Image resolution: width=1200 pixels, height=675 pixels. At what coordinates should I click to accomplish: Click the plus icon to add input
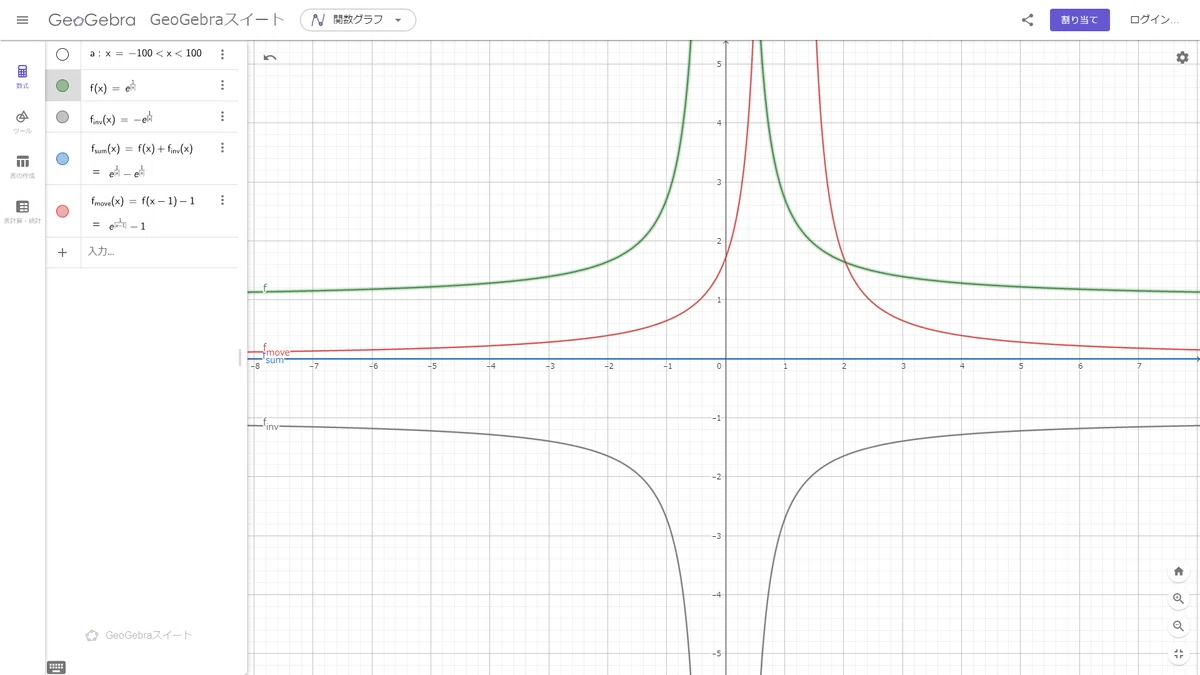(63, 252)
